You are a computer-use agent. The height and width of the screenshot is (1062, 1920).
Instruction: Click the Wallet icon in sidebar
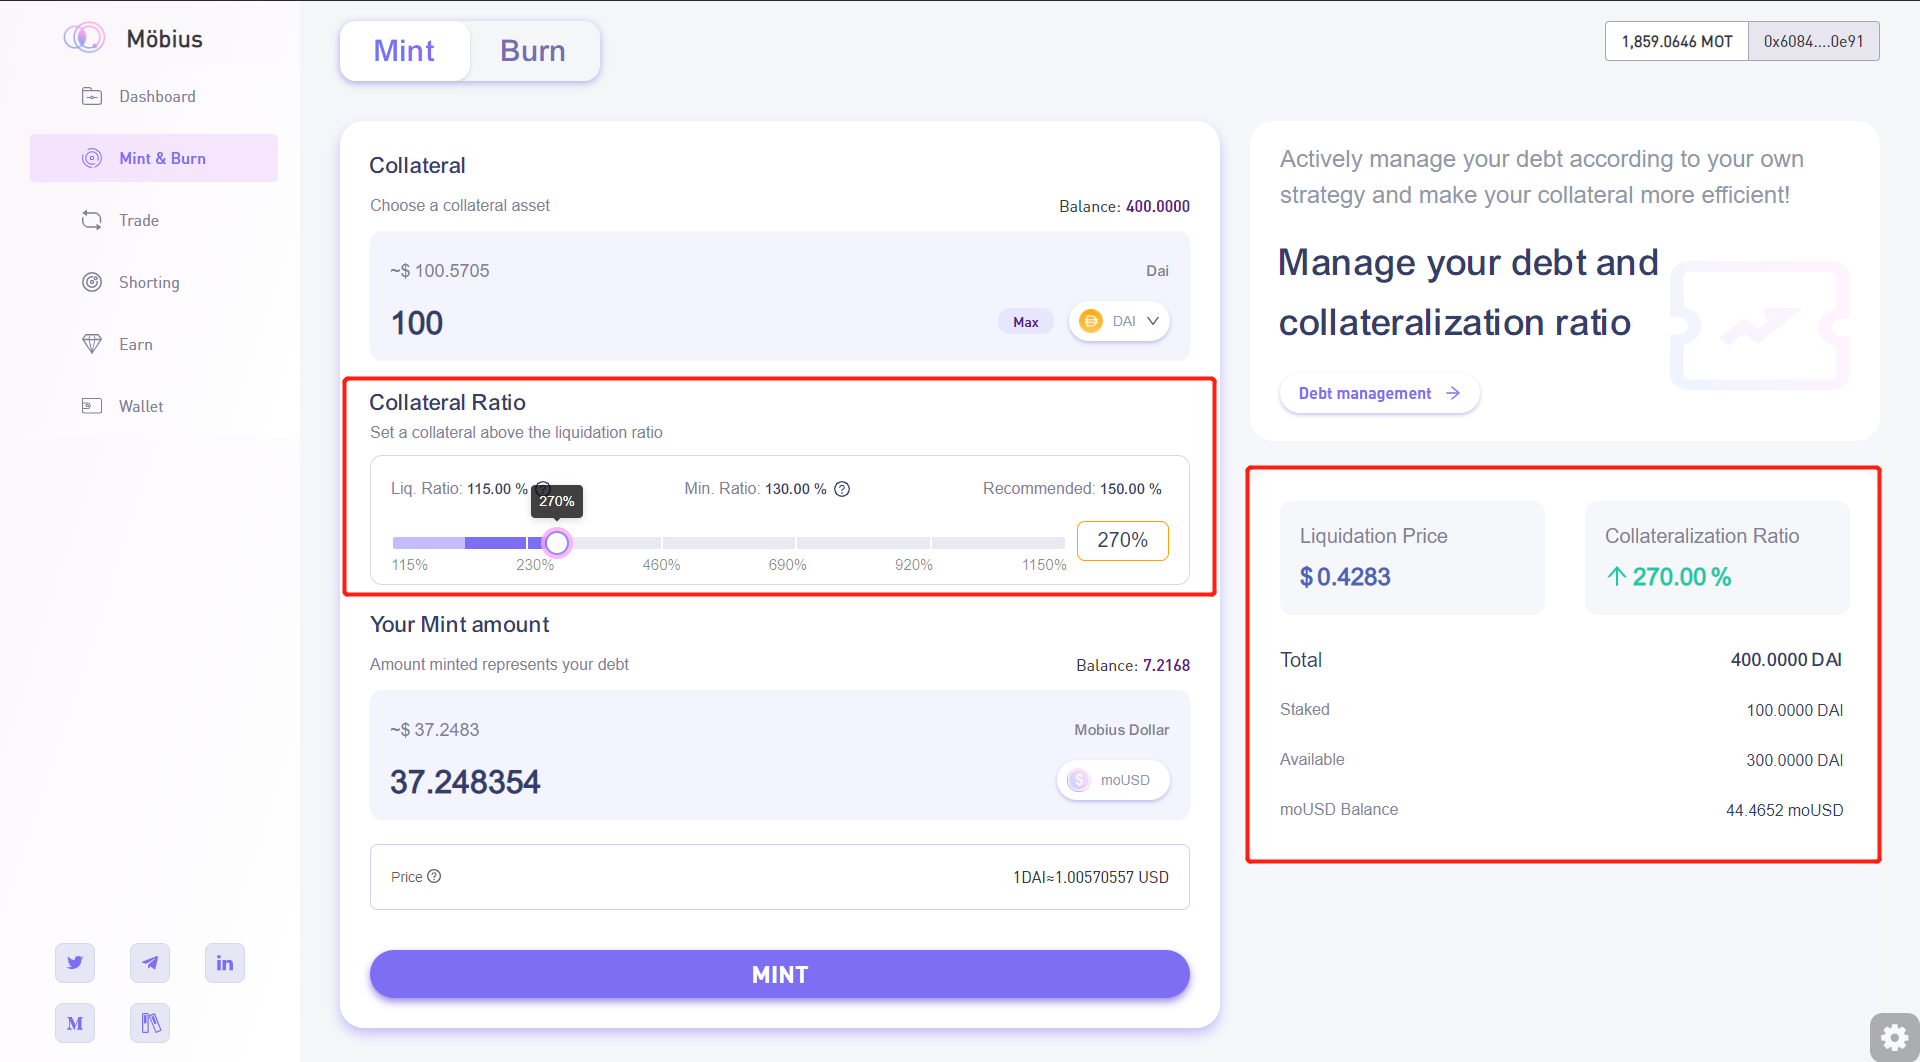(92, 406)
